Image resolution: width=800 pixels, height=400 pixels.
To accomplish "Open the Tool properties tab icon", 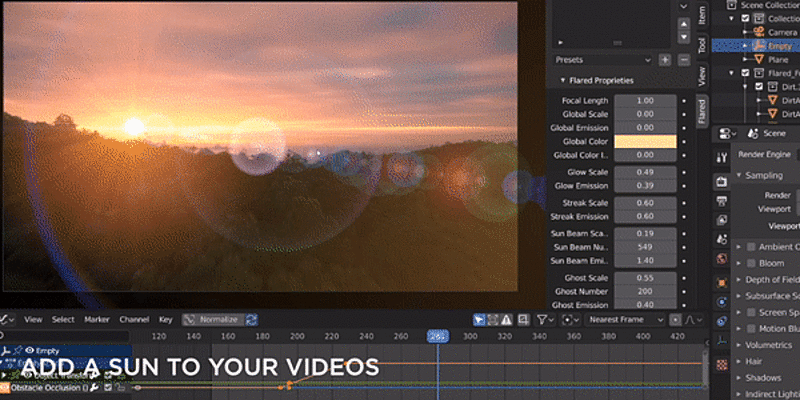I will click(721, 157).
